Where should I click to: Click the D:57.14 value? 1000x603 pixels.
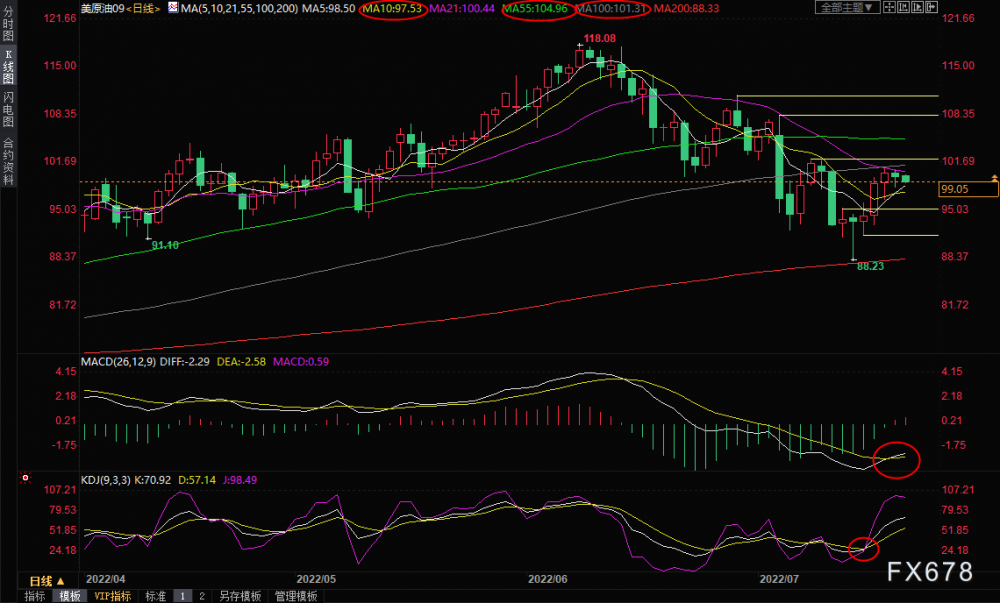click(x=196, y=480)
